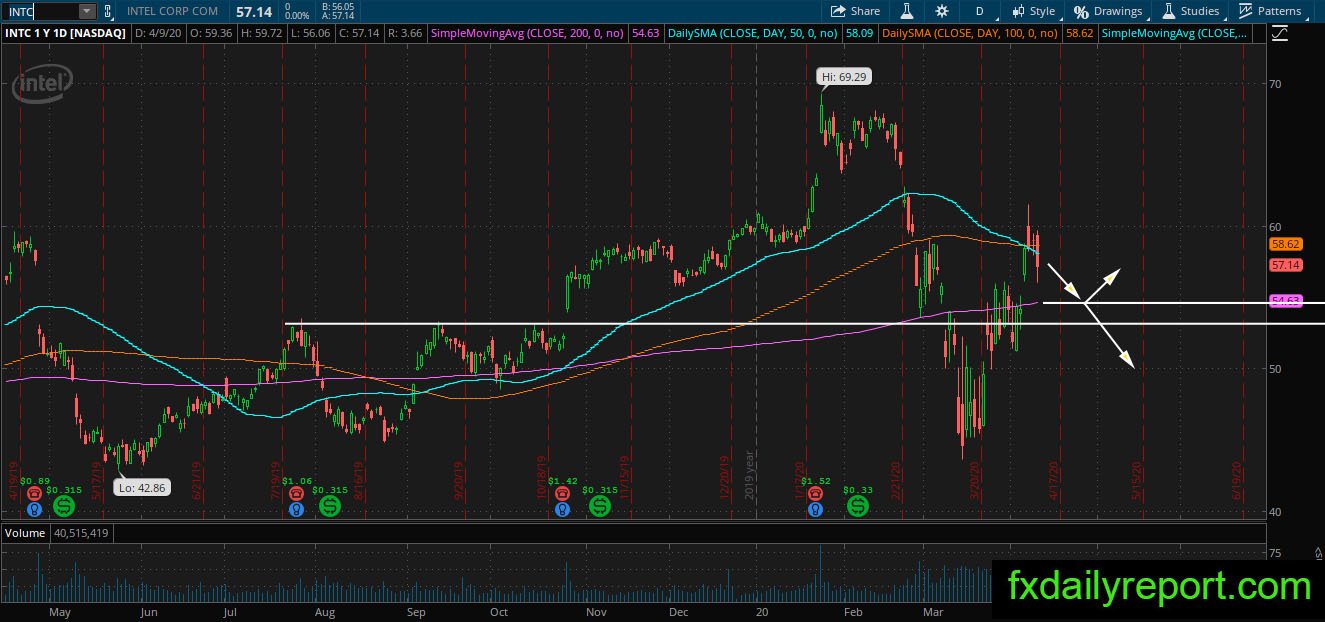Select the SimpleMovingAvg (CLOSE, 200, 0, no) study label
Image resolution: width=1325 pixels, height=622 pixels.
[527, 33]
